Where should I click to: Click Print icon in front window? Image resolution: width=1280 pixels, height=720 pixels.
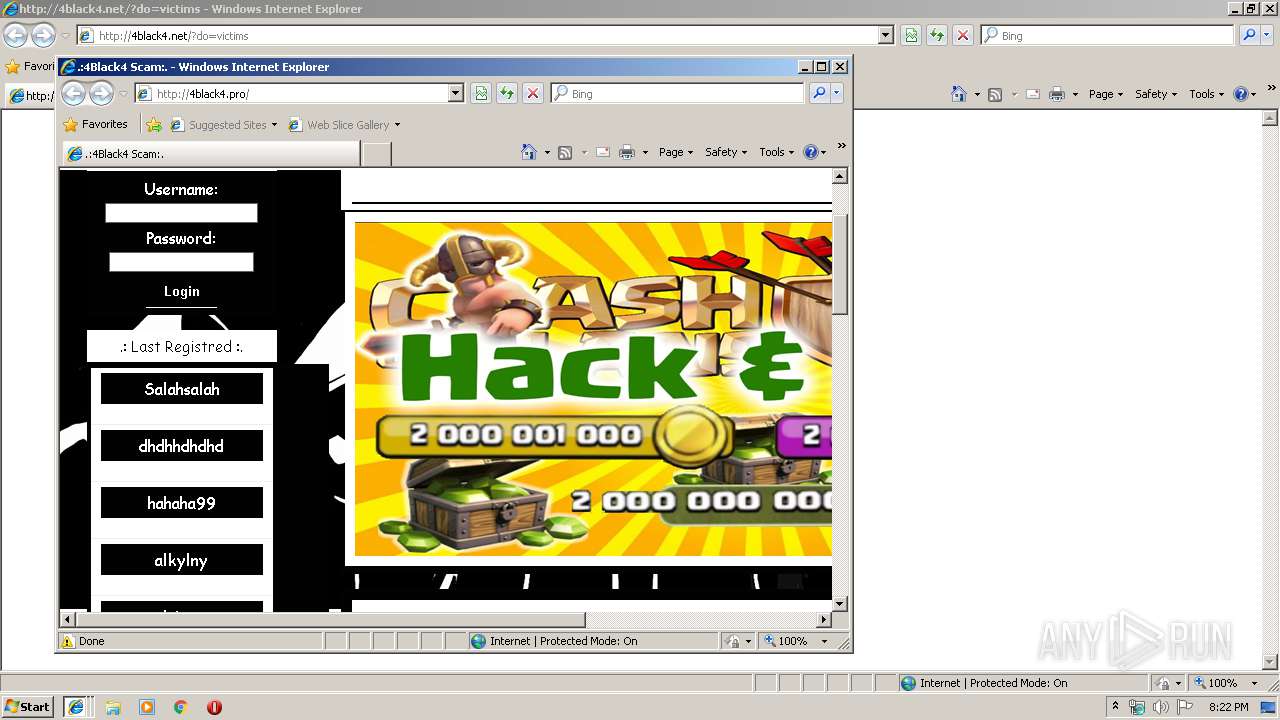point(627,152)
